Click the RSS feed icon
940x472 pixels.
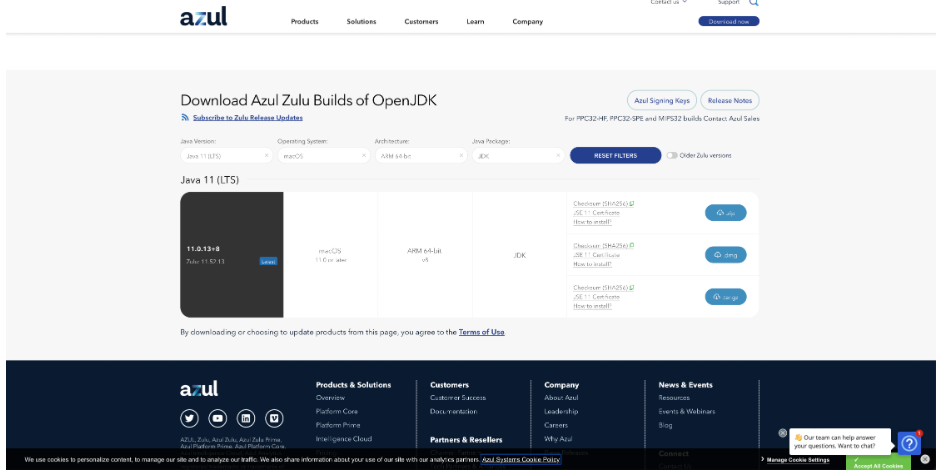click(185, 118)
